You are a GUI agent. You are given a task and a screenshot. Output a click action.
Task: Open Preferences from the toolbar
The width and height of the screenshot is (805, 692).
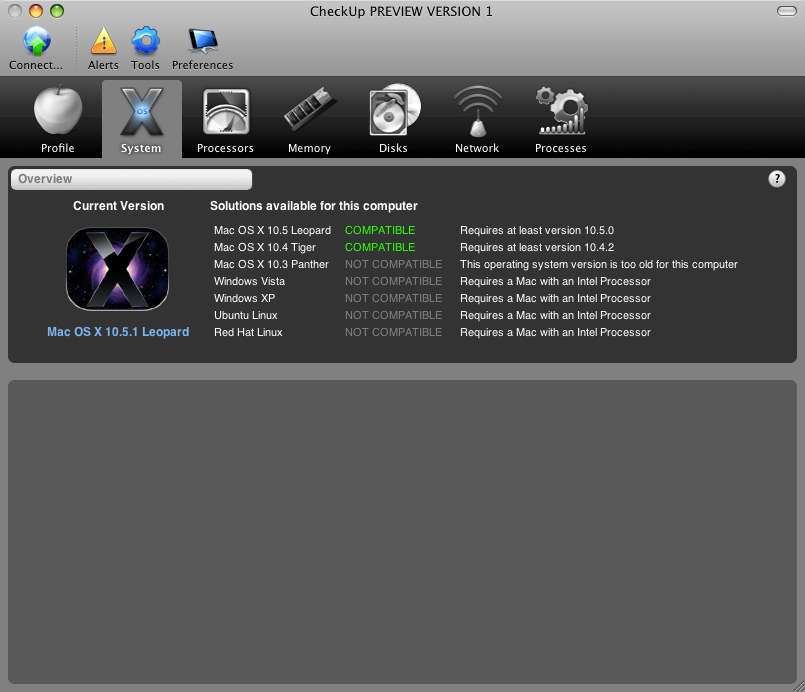pyautogui.click(x=203, y=49)
